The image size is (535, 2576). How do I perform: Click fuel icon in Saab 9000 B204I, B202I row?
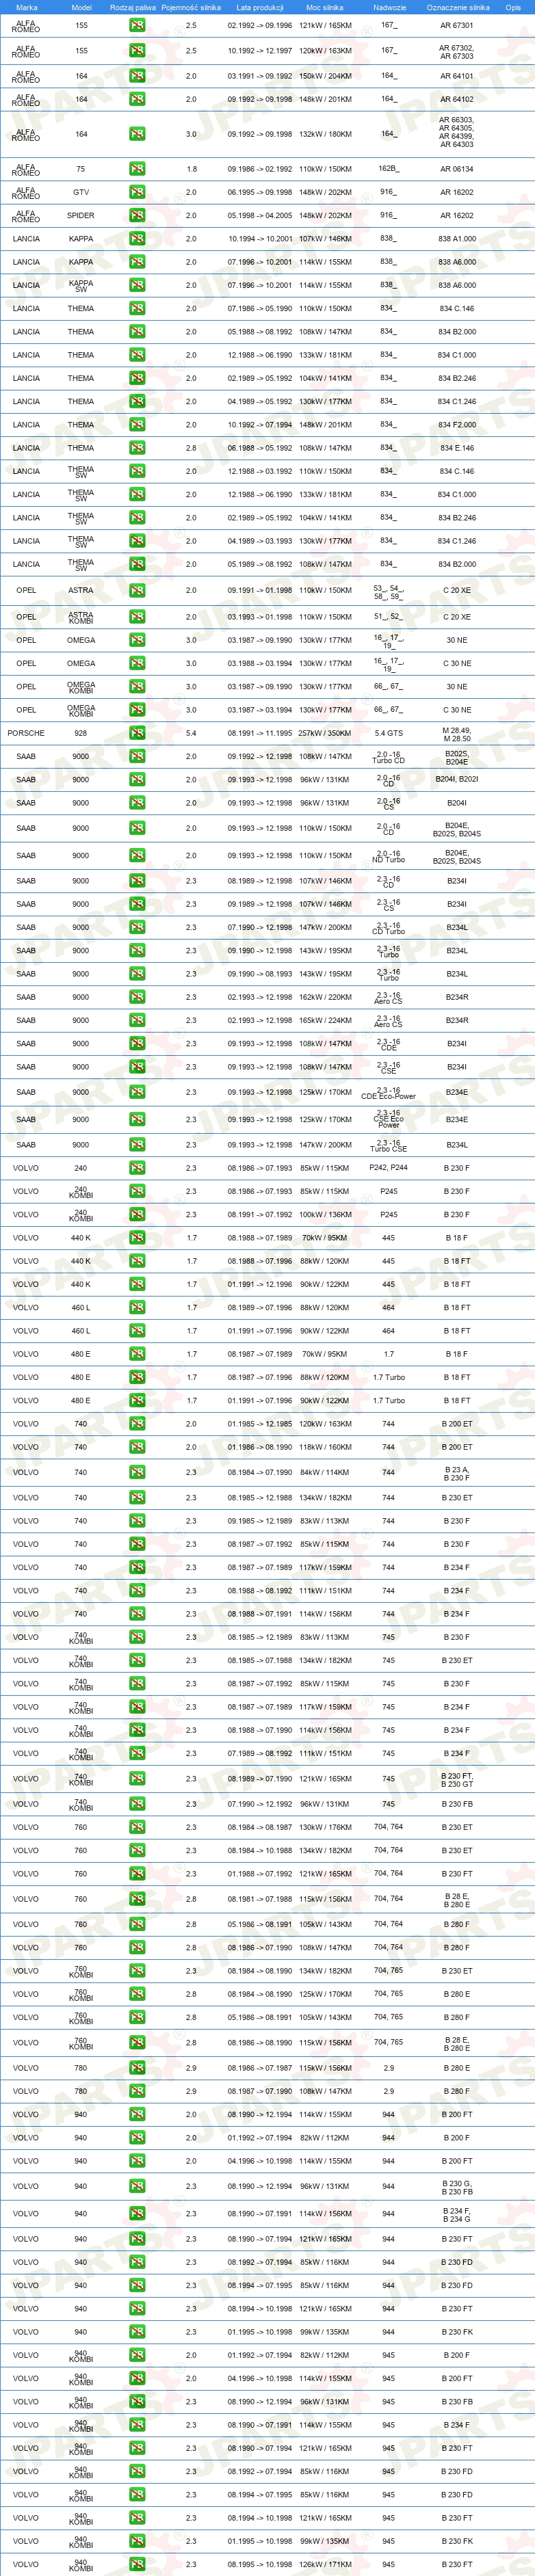[137, 780]
